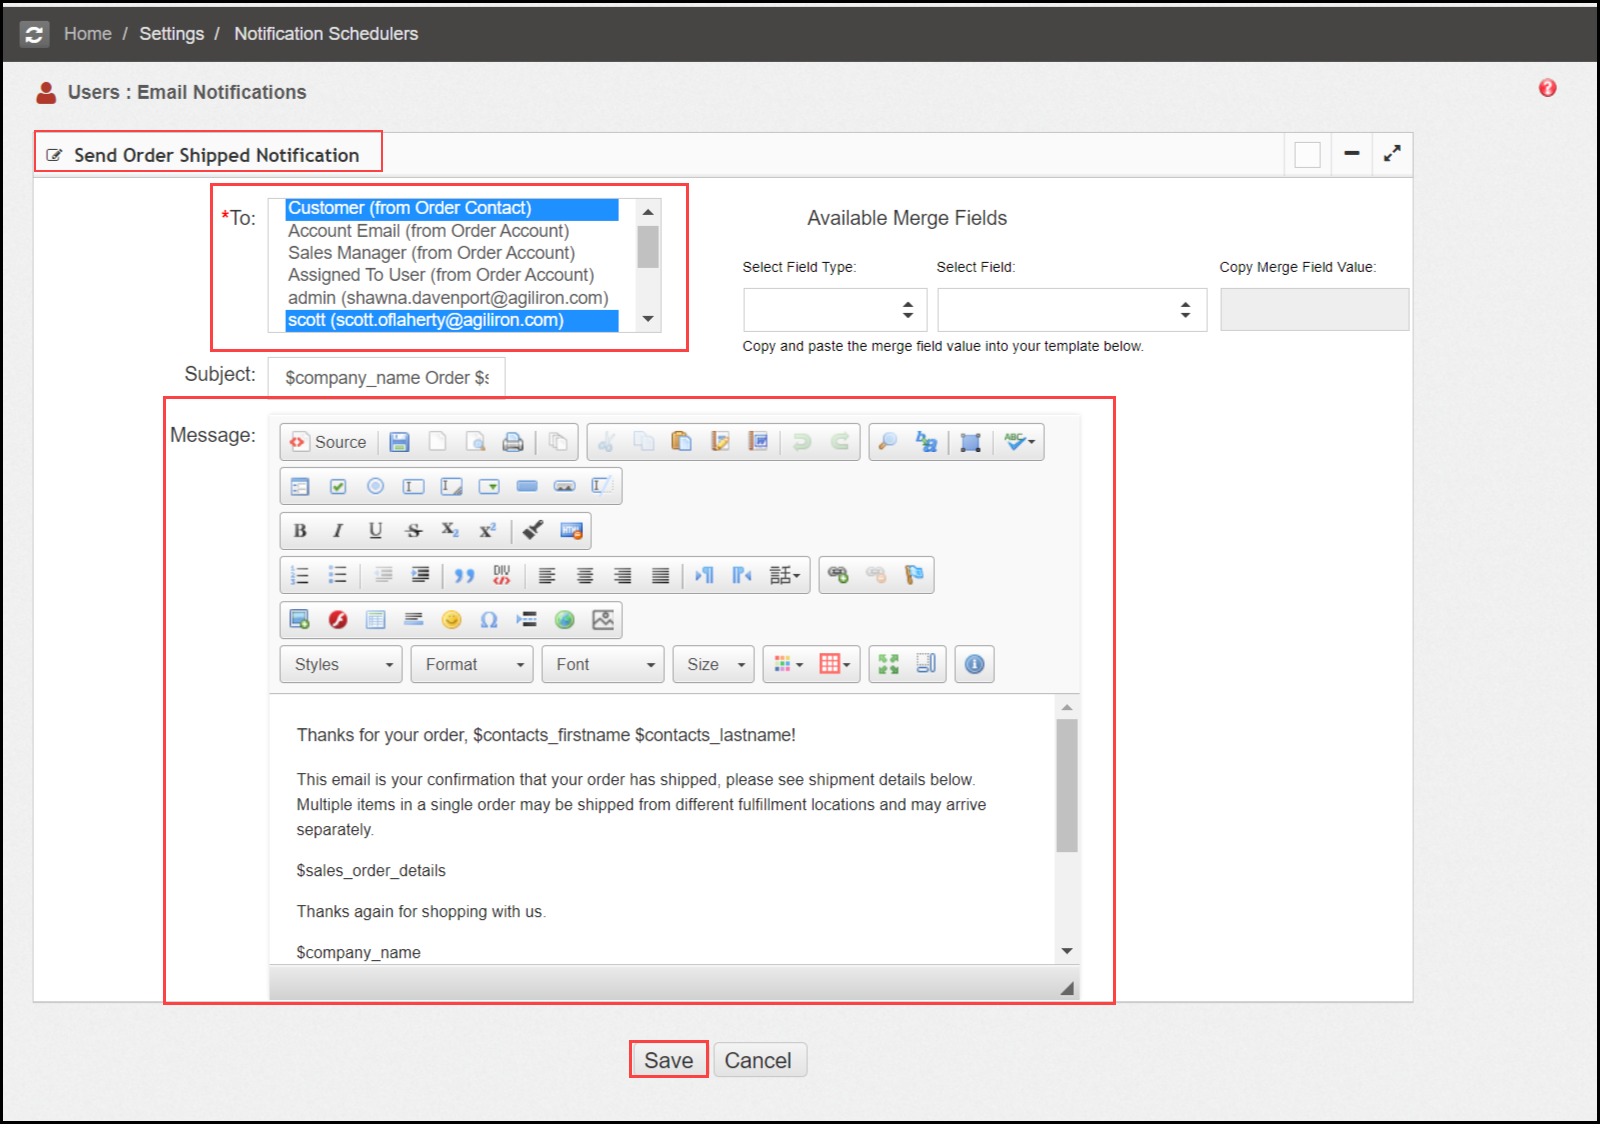Insert a checkbox form element
1600x1124 pixels.
coord(338,486)
